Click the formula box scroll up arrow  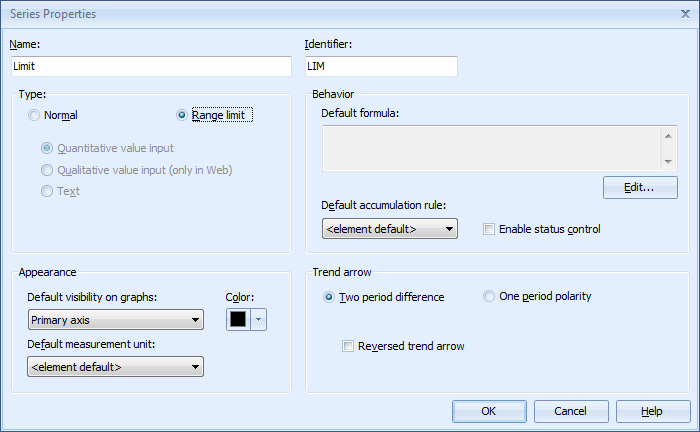[x=669, y=134]
